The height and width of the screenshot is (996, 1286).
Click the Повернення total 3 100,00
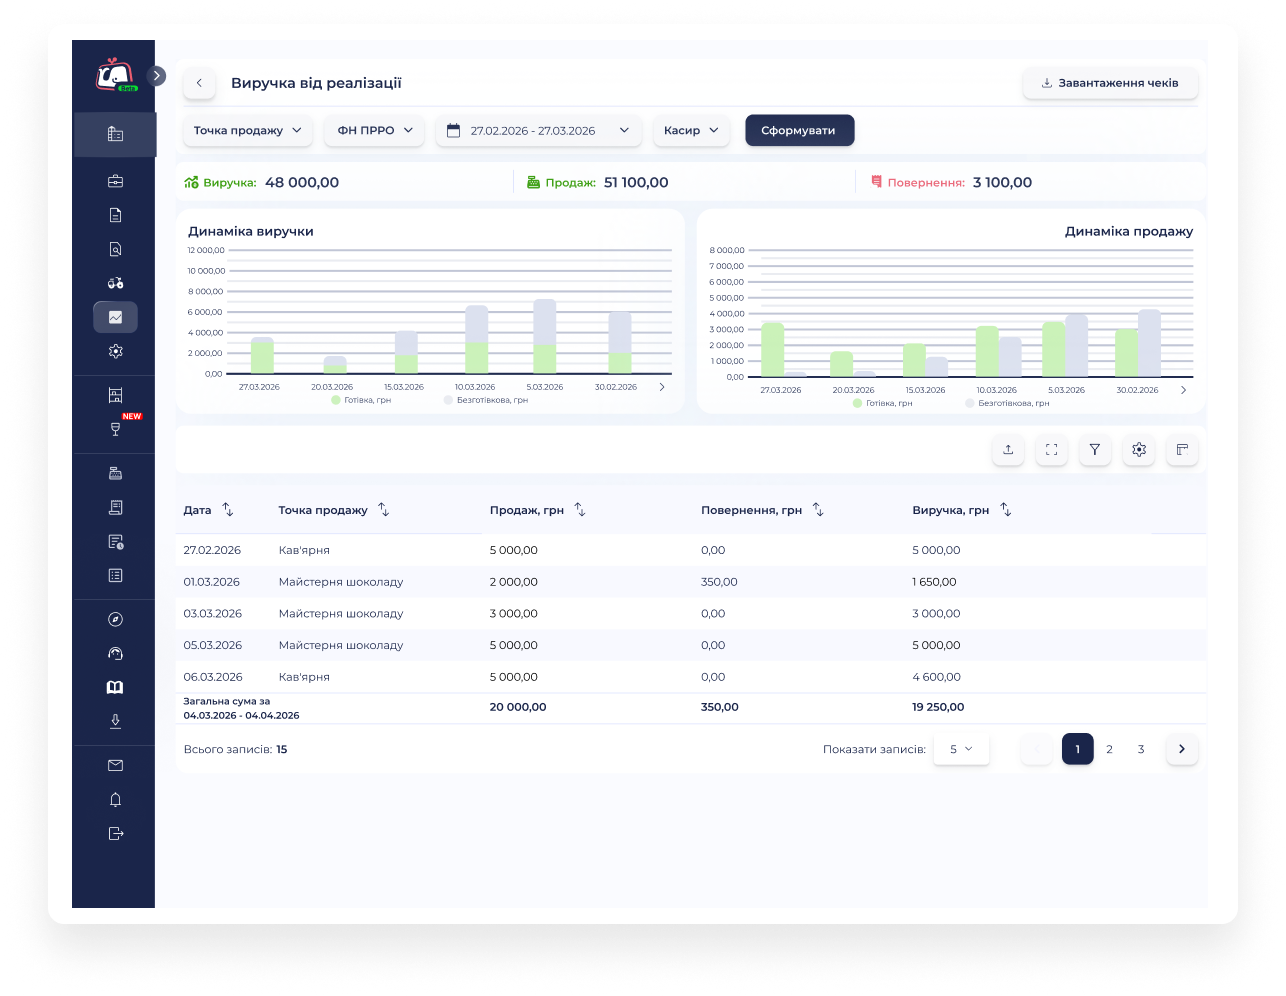pyautogui.click(x=1002, y=182)
